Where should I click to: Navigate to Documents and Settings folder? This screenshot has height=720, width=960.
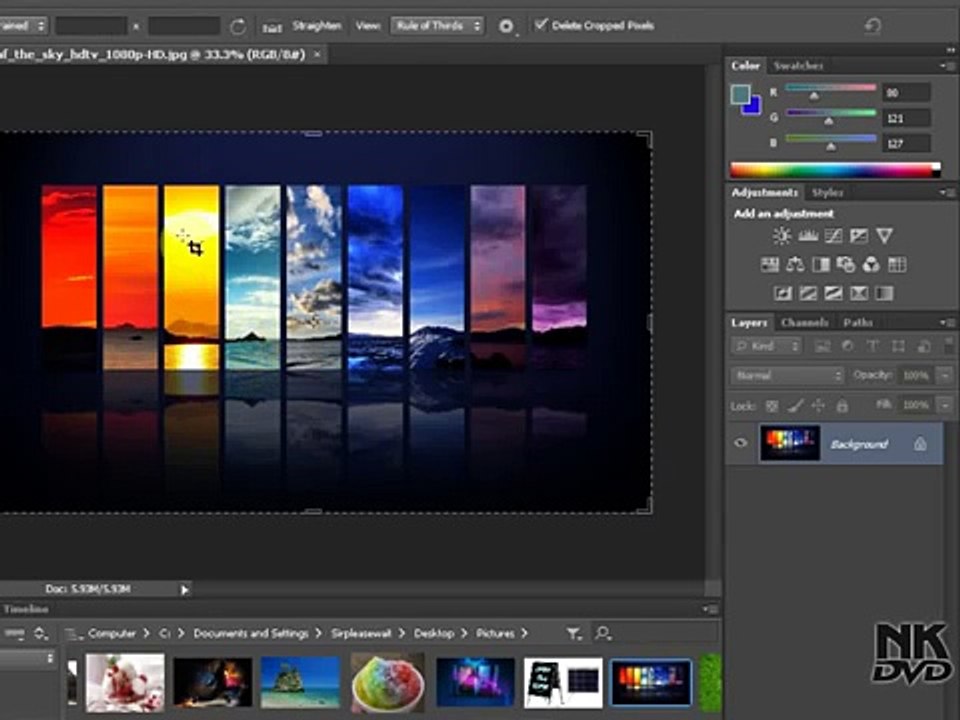pyautogui.click(x=251, y=633)
